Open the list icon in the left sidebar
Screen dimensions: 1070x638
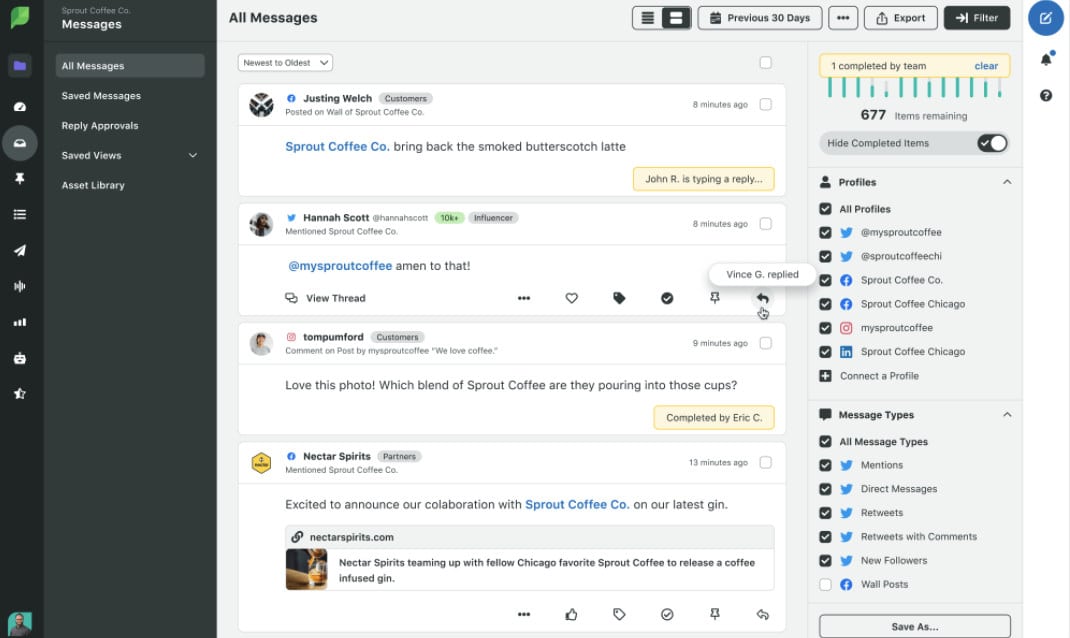(x=20, y=214)
